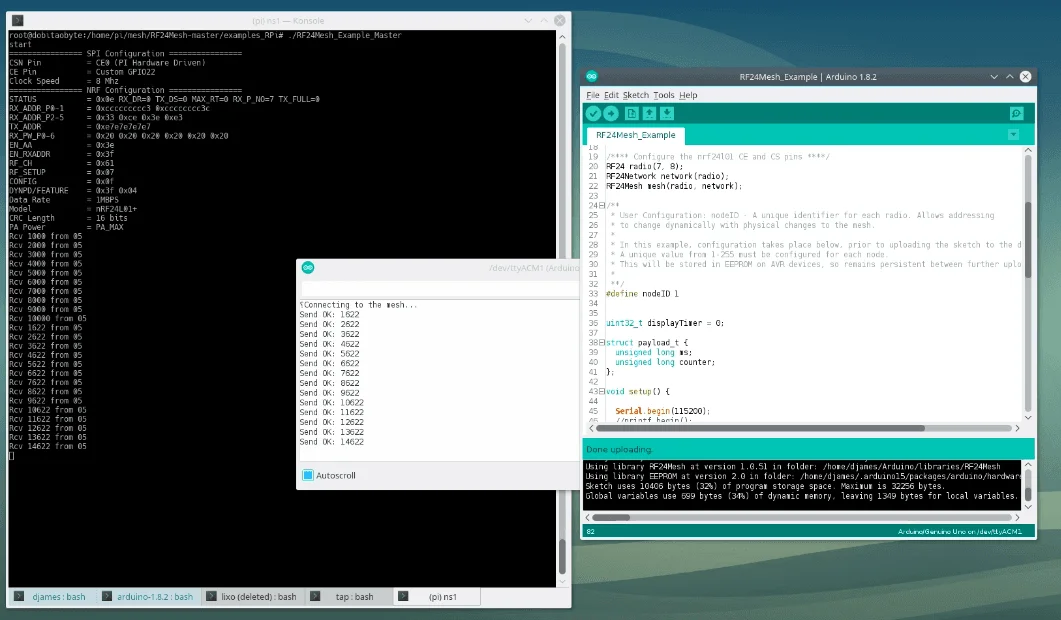
Task: Collapse the struct payload_t block at line 38
Action: point(602,342)
